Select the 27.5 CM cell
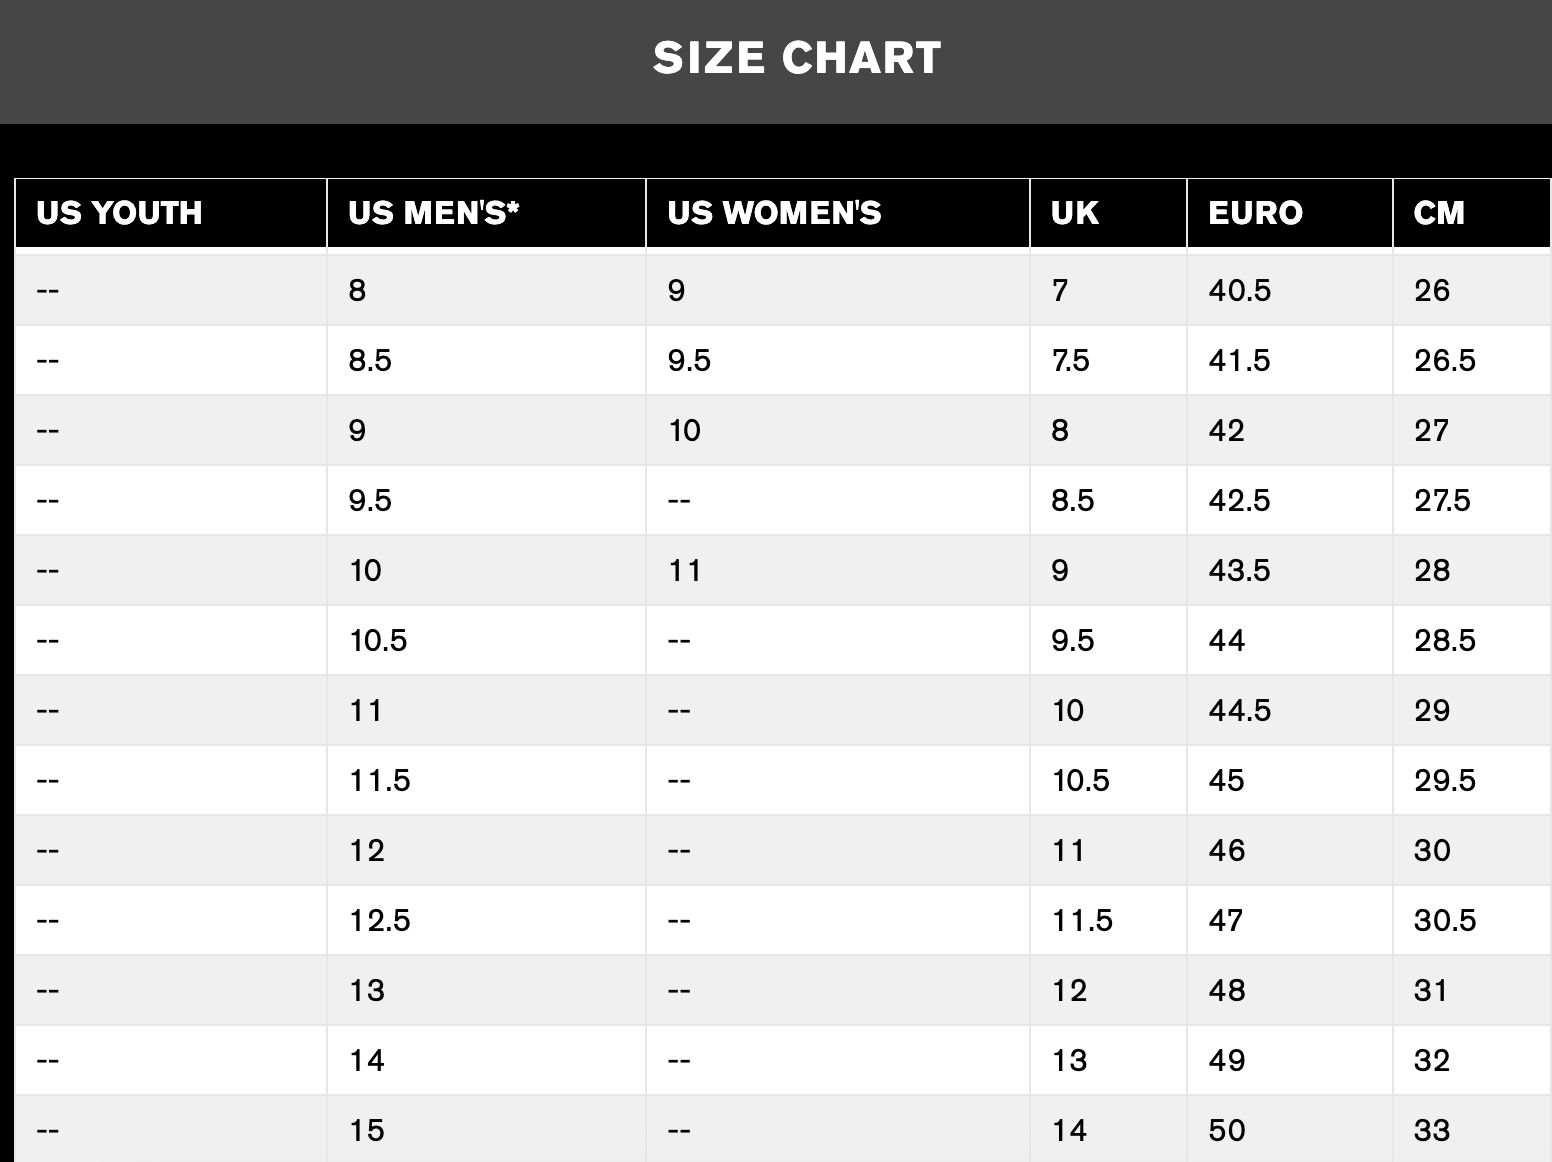Viewport: 1552px width, 1162px height. [1472, 500]
